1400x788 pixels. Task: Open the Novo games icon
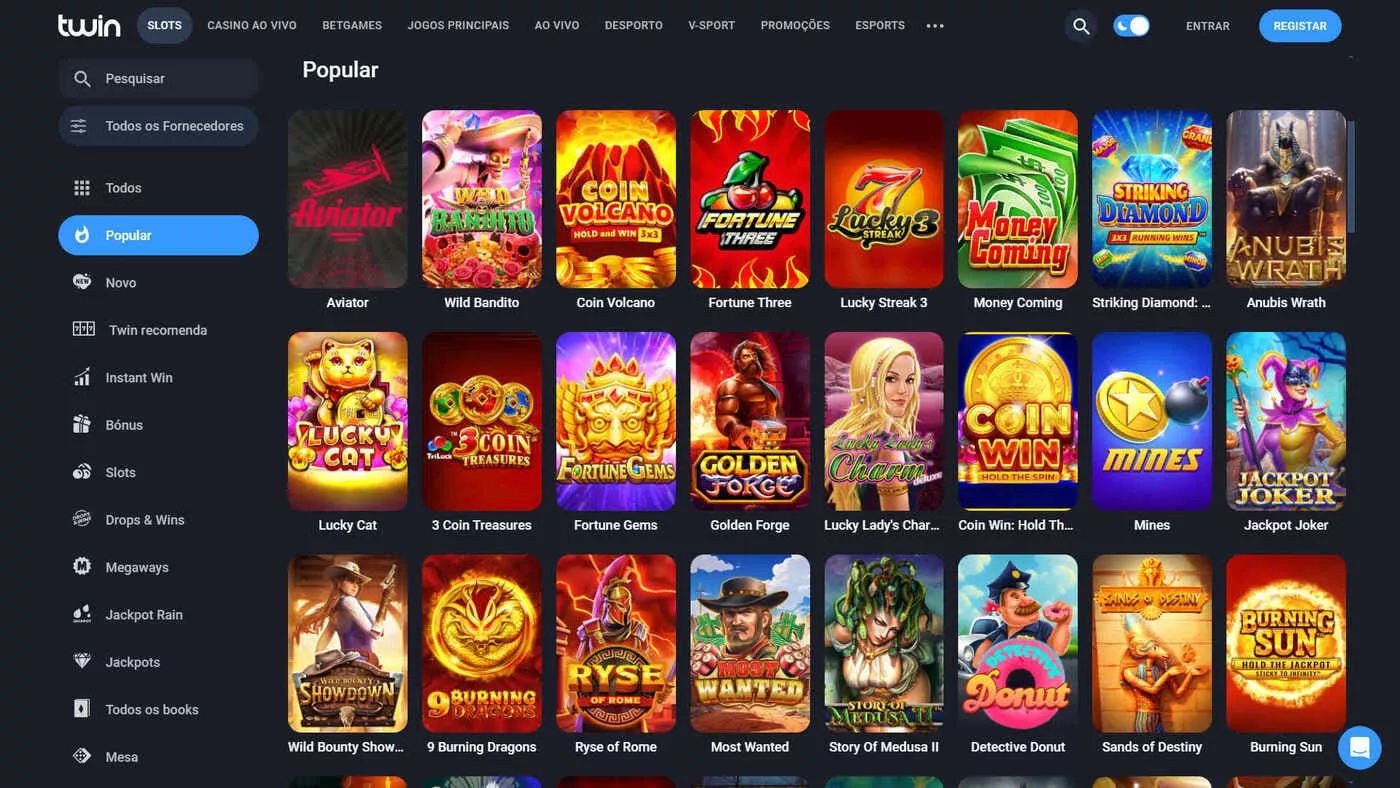(x=82, y=283)
